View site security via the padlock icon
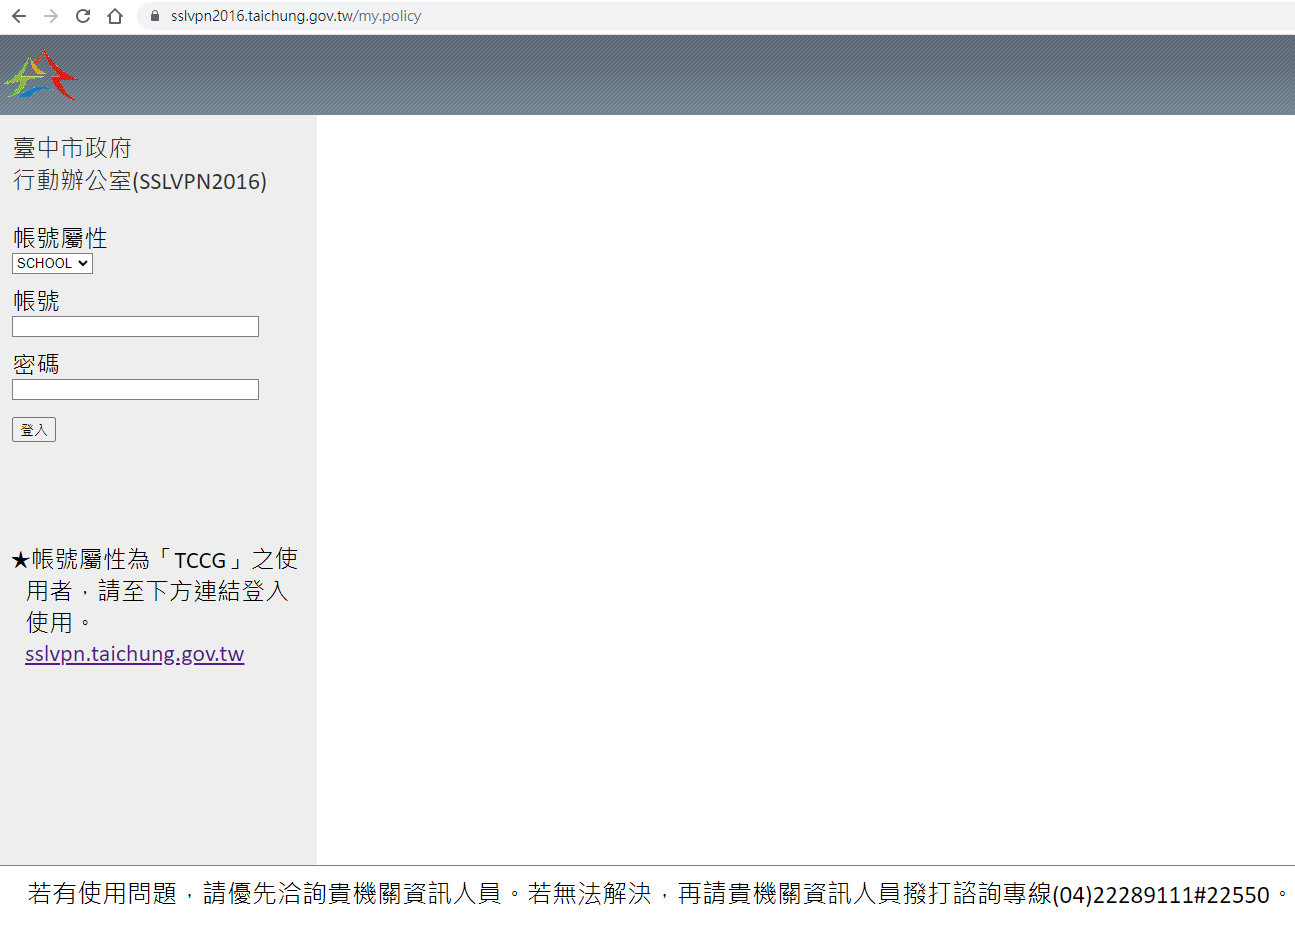Viewport: 1295px width, 927px height. [x=154, y=16]
